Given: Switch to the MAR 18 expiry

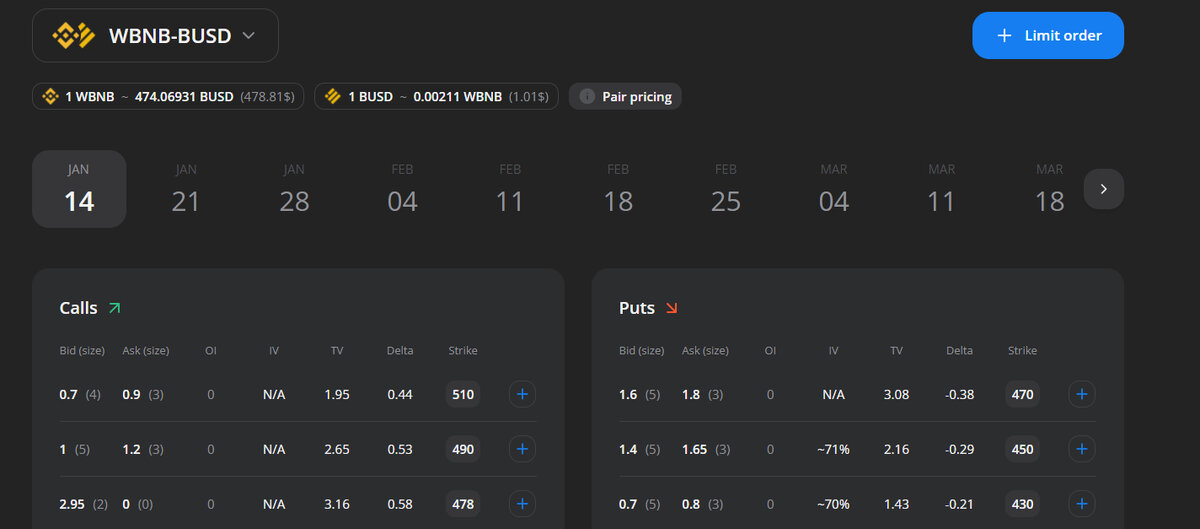Looking at the screenshot, I should pyautogui.click(x=1050, y=189).
